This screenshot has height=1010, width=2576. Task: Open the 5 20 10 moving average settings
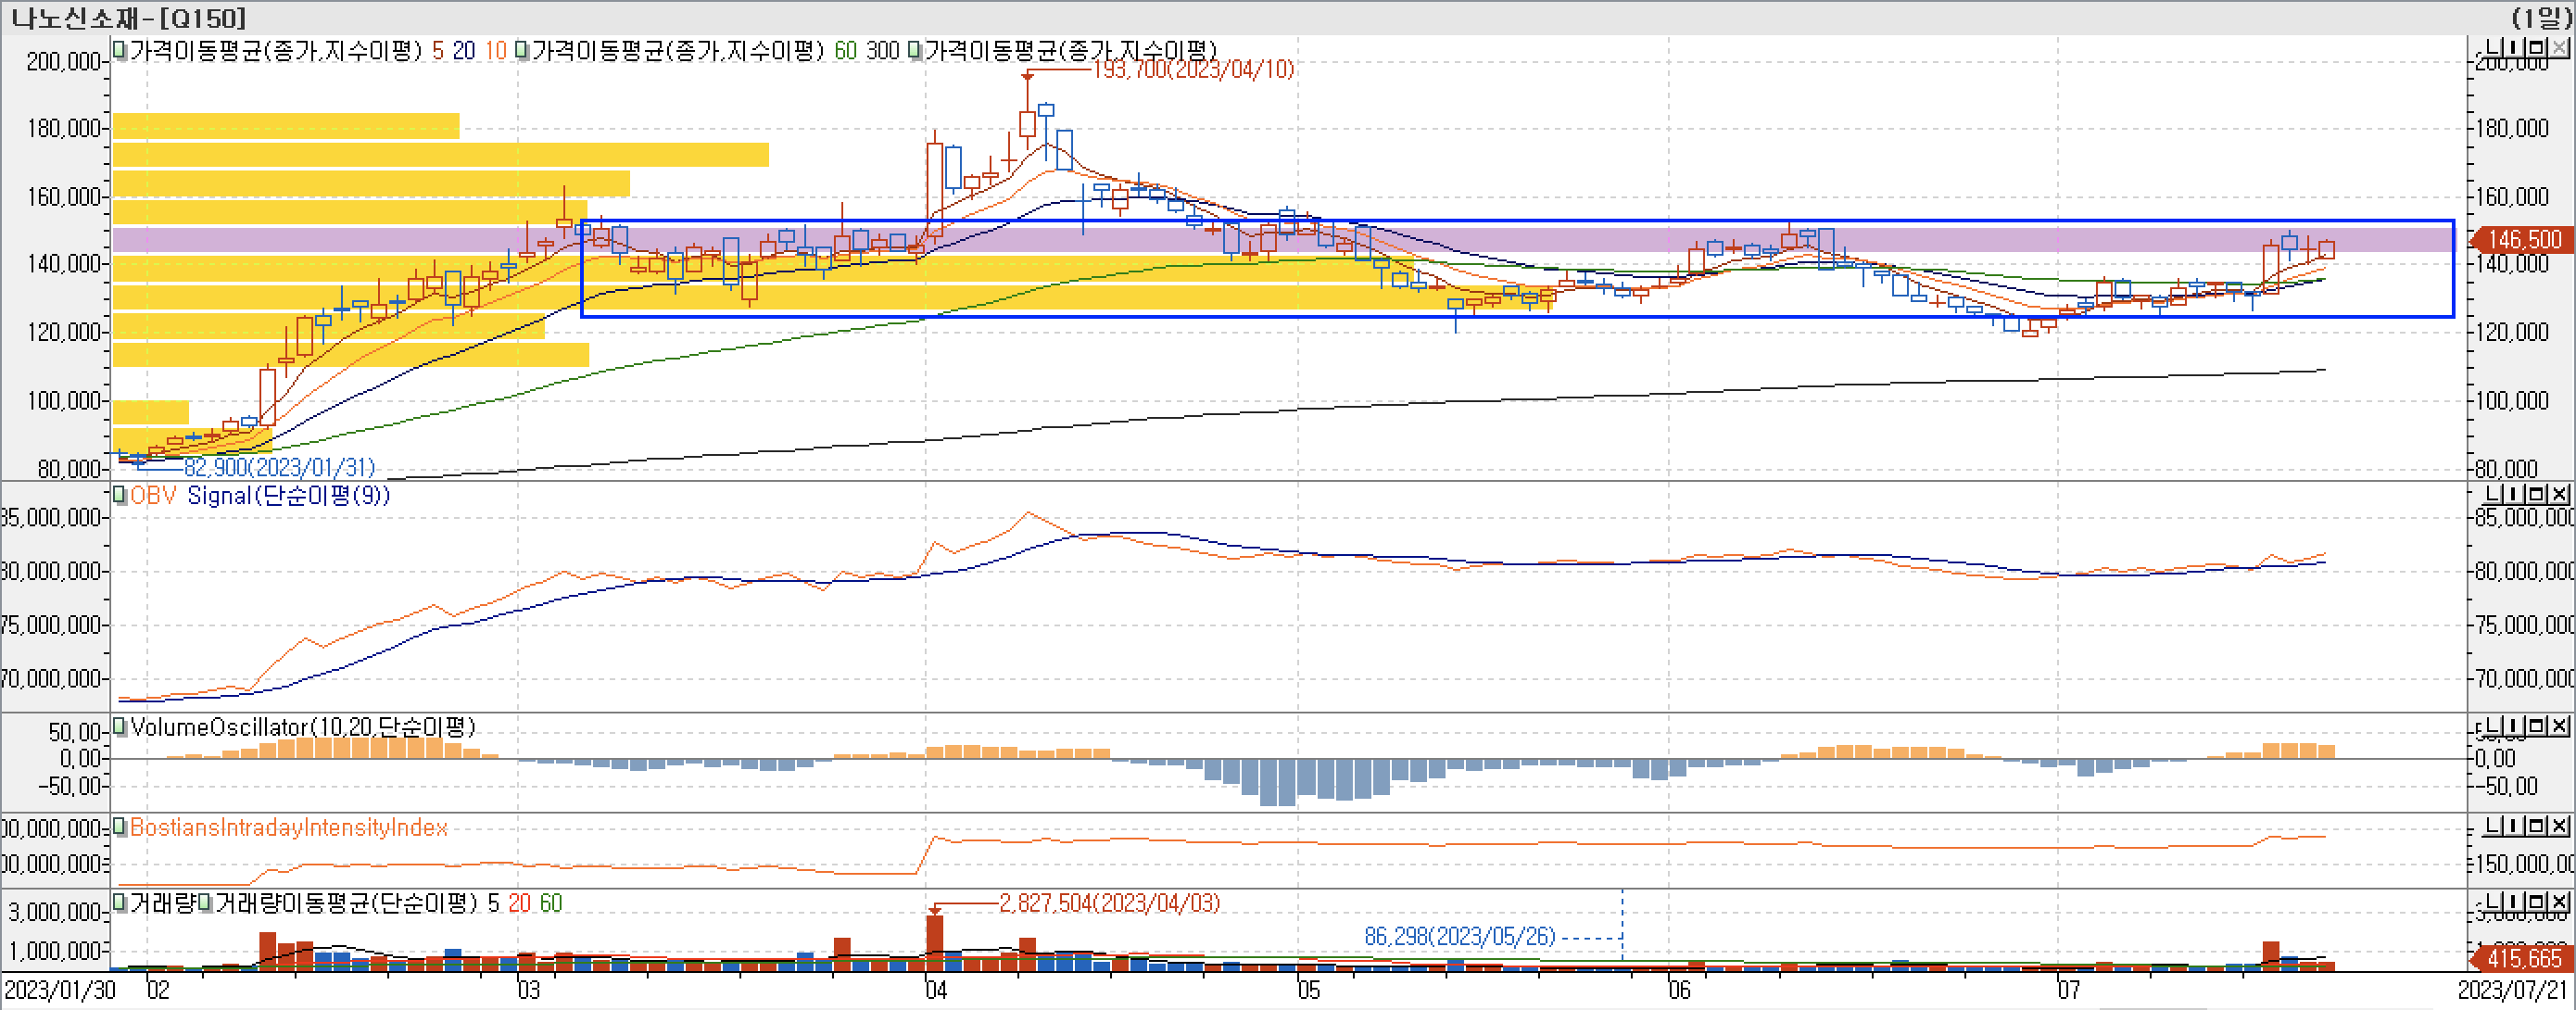click(x=468, y=51)
